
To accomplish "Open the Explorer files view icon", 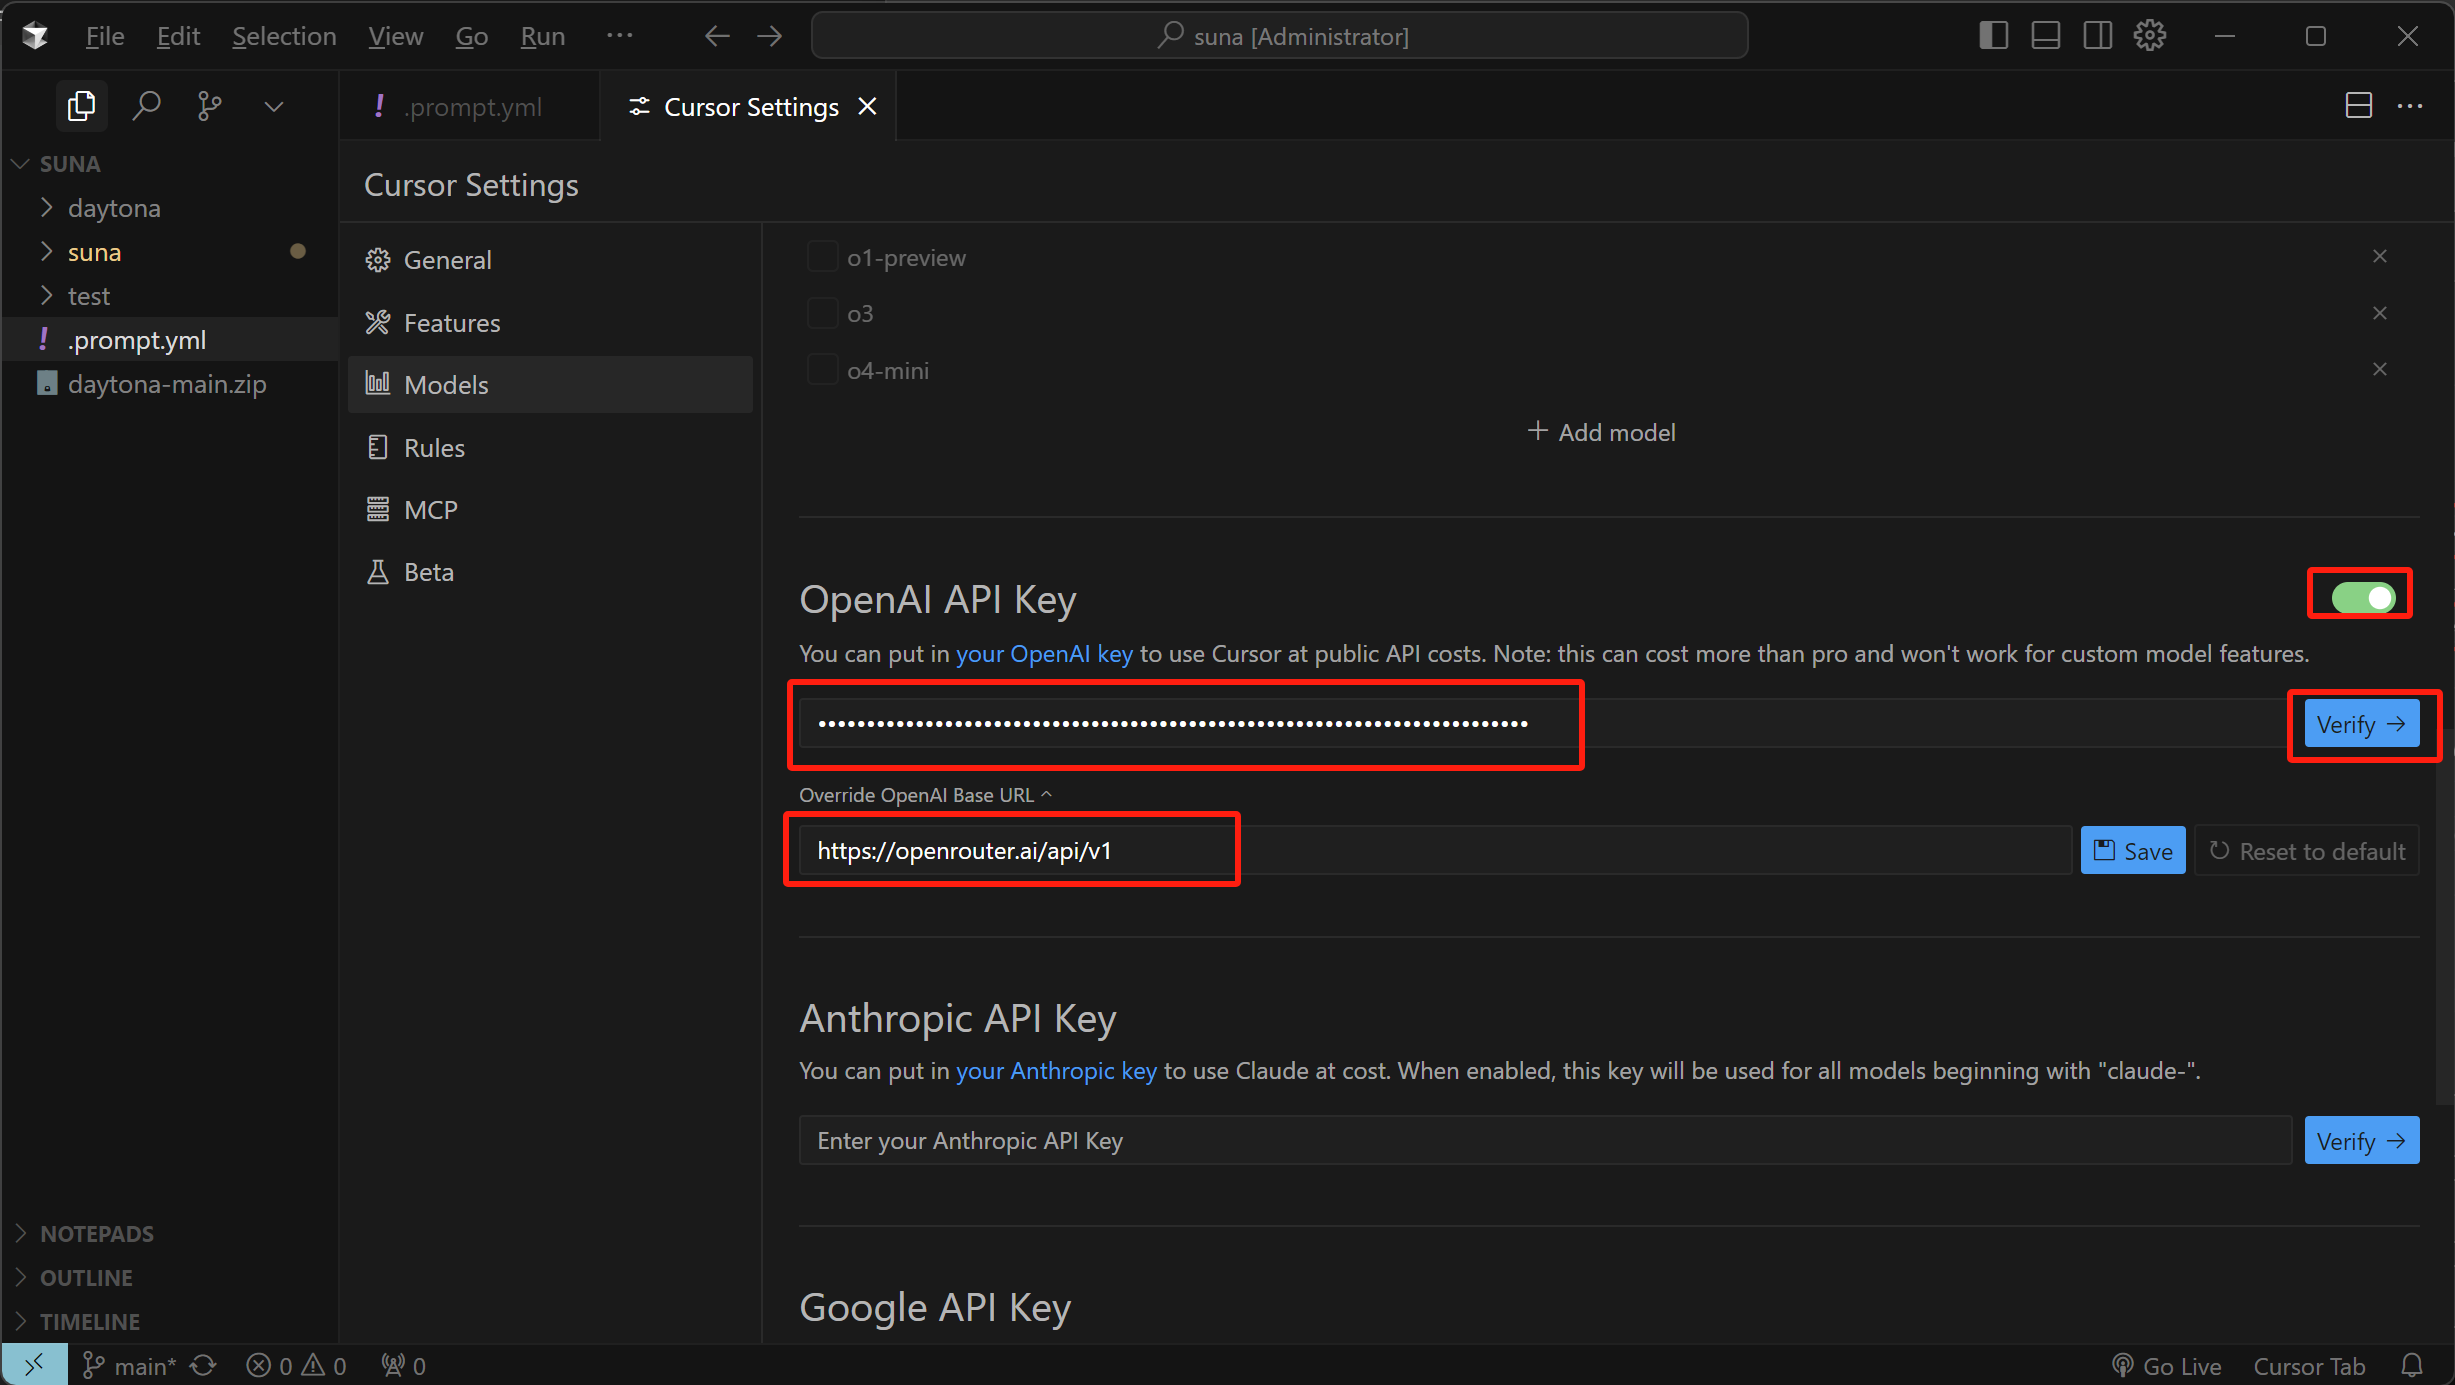I will click(81, 106).
